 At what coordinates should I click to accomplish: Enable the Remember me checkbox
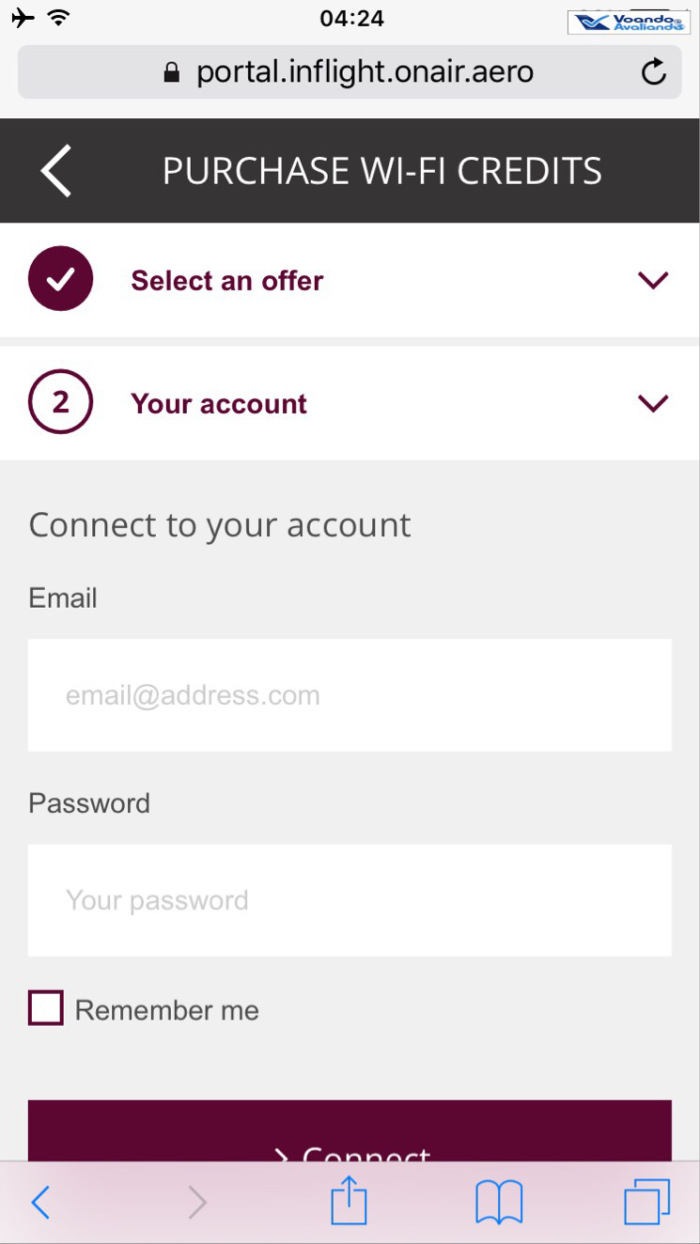[x=46, y=1009]
